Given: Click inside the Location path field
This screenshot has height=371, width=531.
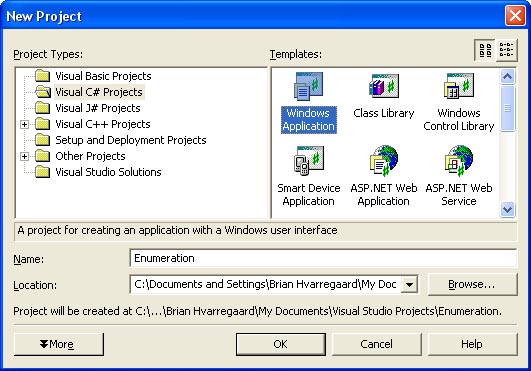Looking at the screenshot, I should (265, 284).
